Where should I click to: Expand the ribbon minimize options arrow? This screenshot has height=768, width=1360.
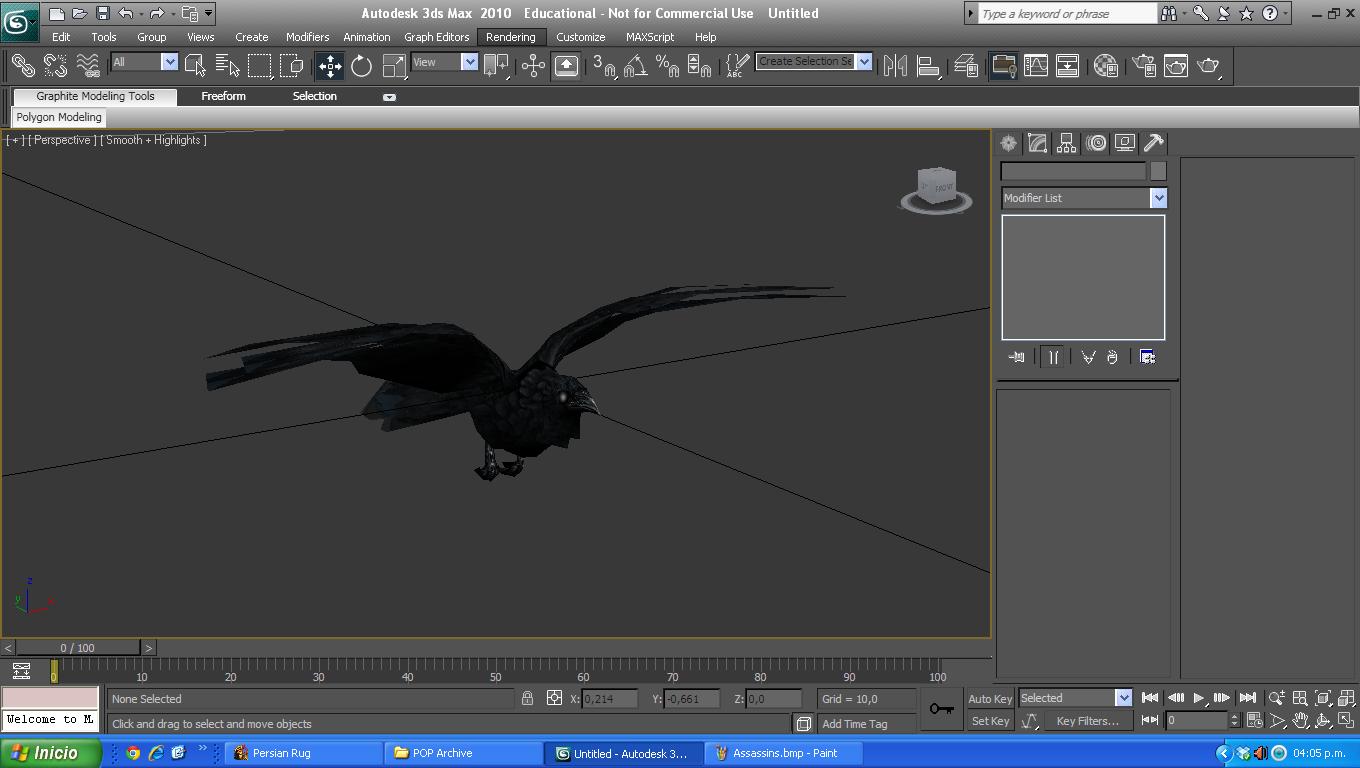coord(389,97)
